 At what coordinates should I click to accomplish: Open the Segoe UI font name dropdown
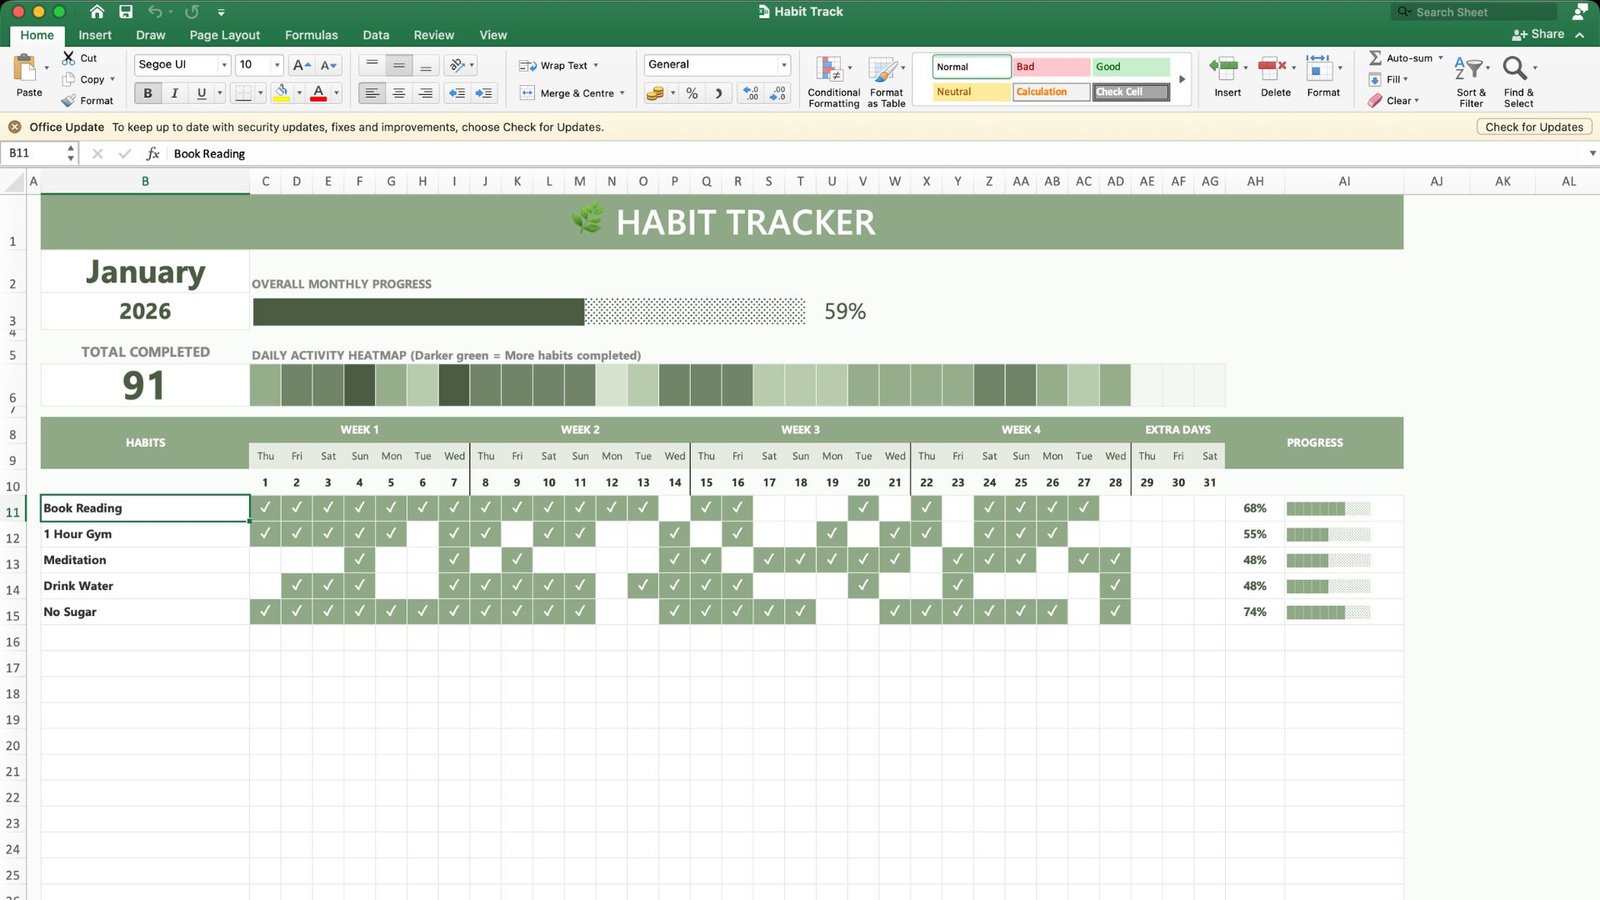[x=224, y=65]
